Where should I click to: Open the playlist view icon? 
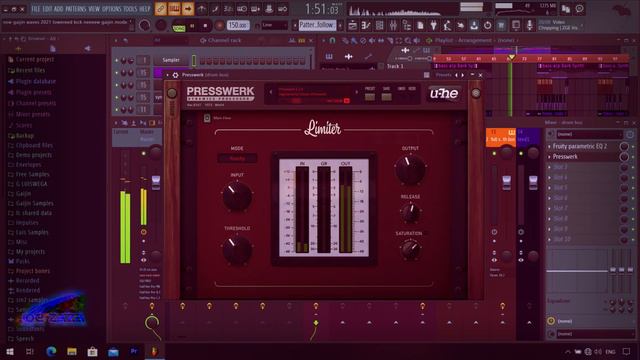click(x=353, y=26)
